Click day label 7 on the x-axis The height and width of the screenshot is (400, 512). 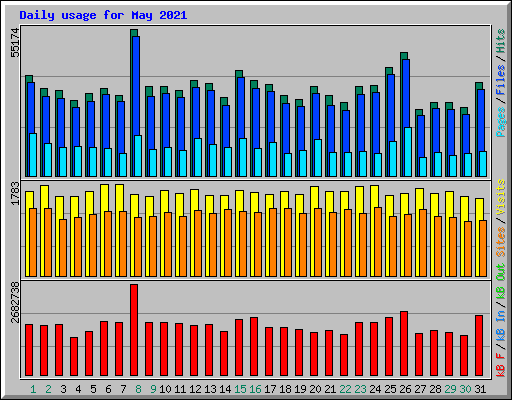tap(123, 389)
